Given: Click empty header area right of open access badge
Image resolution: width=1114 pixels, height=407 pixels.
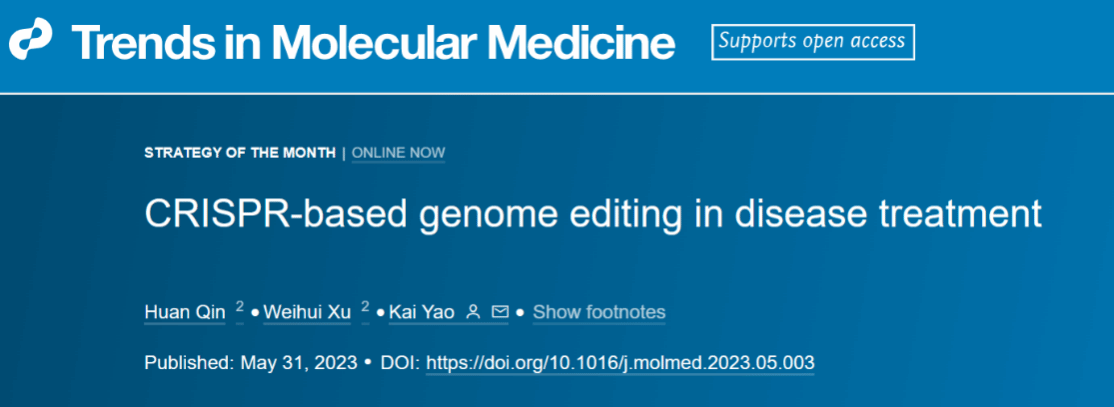Looking at the screenshot, I should (1010, 42).
